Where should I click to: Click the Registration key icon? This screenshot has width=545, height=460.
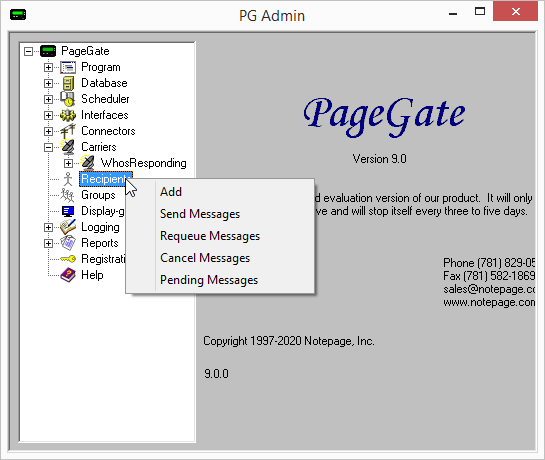(x=68, y=259)
